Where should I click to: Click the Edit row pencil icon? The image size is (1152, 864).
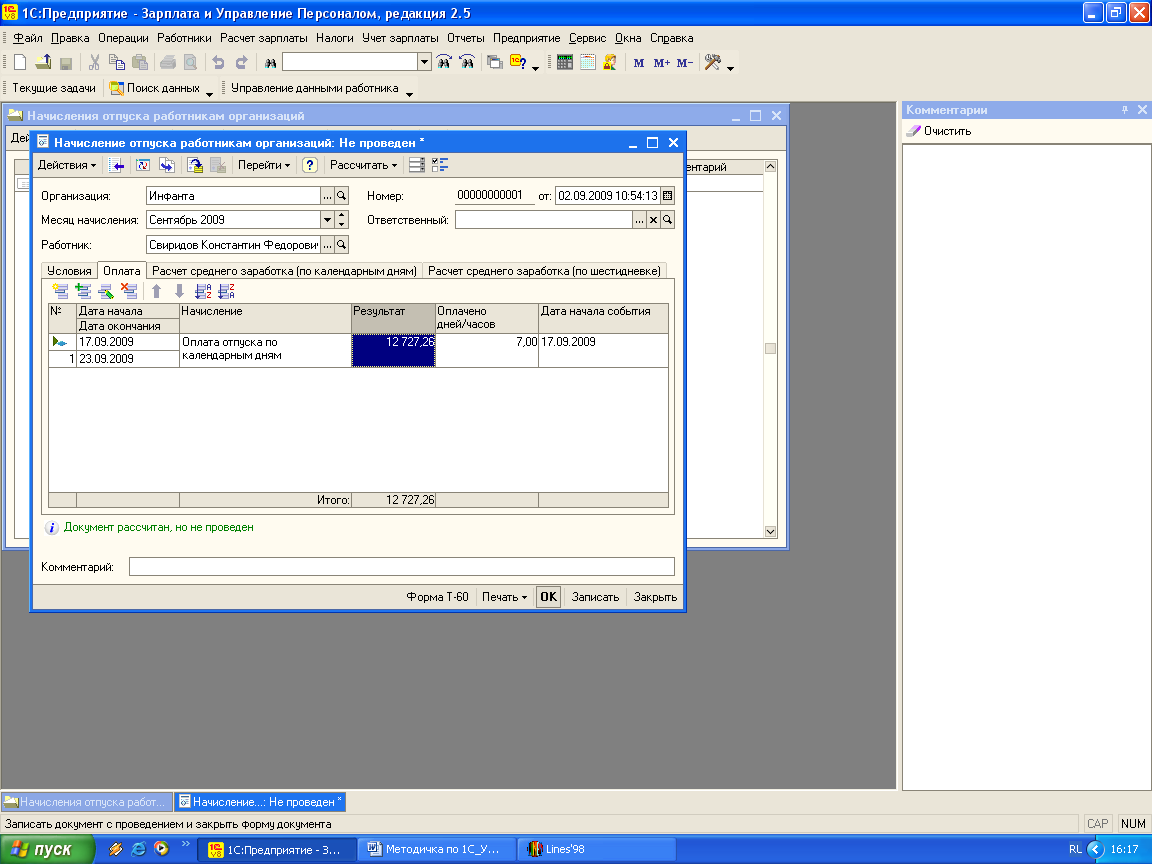(106, 292)
